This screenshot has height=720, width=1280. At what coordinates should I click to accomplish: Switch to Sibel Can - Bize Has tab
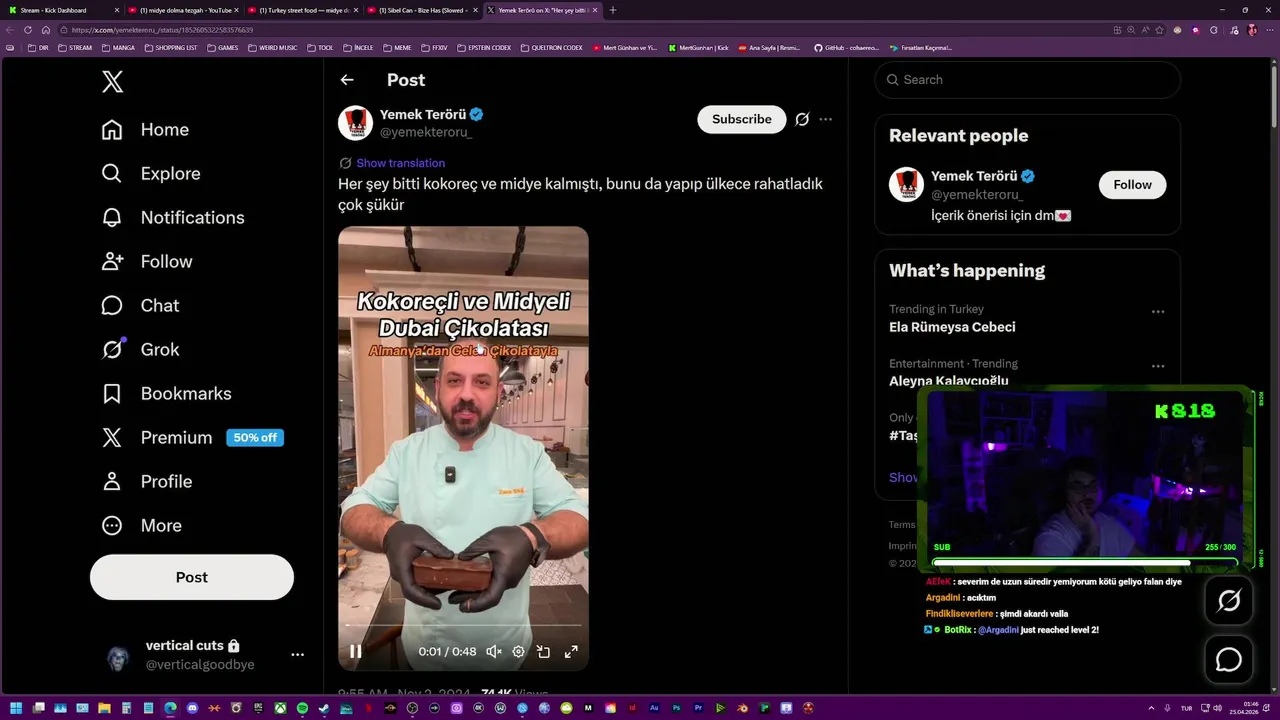(x=422, y=10)
